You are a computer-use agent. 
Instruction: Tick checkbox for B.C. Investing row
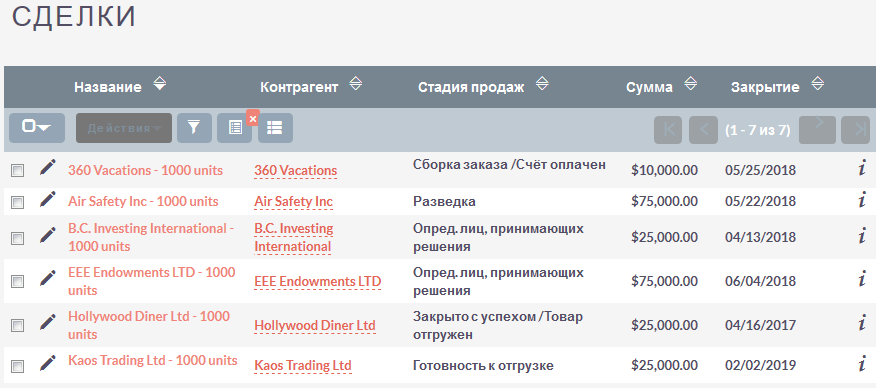18,238
